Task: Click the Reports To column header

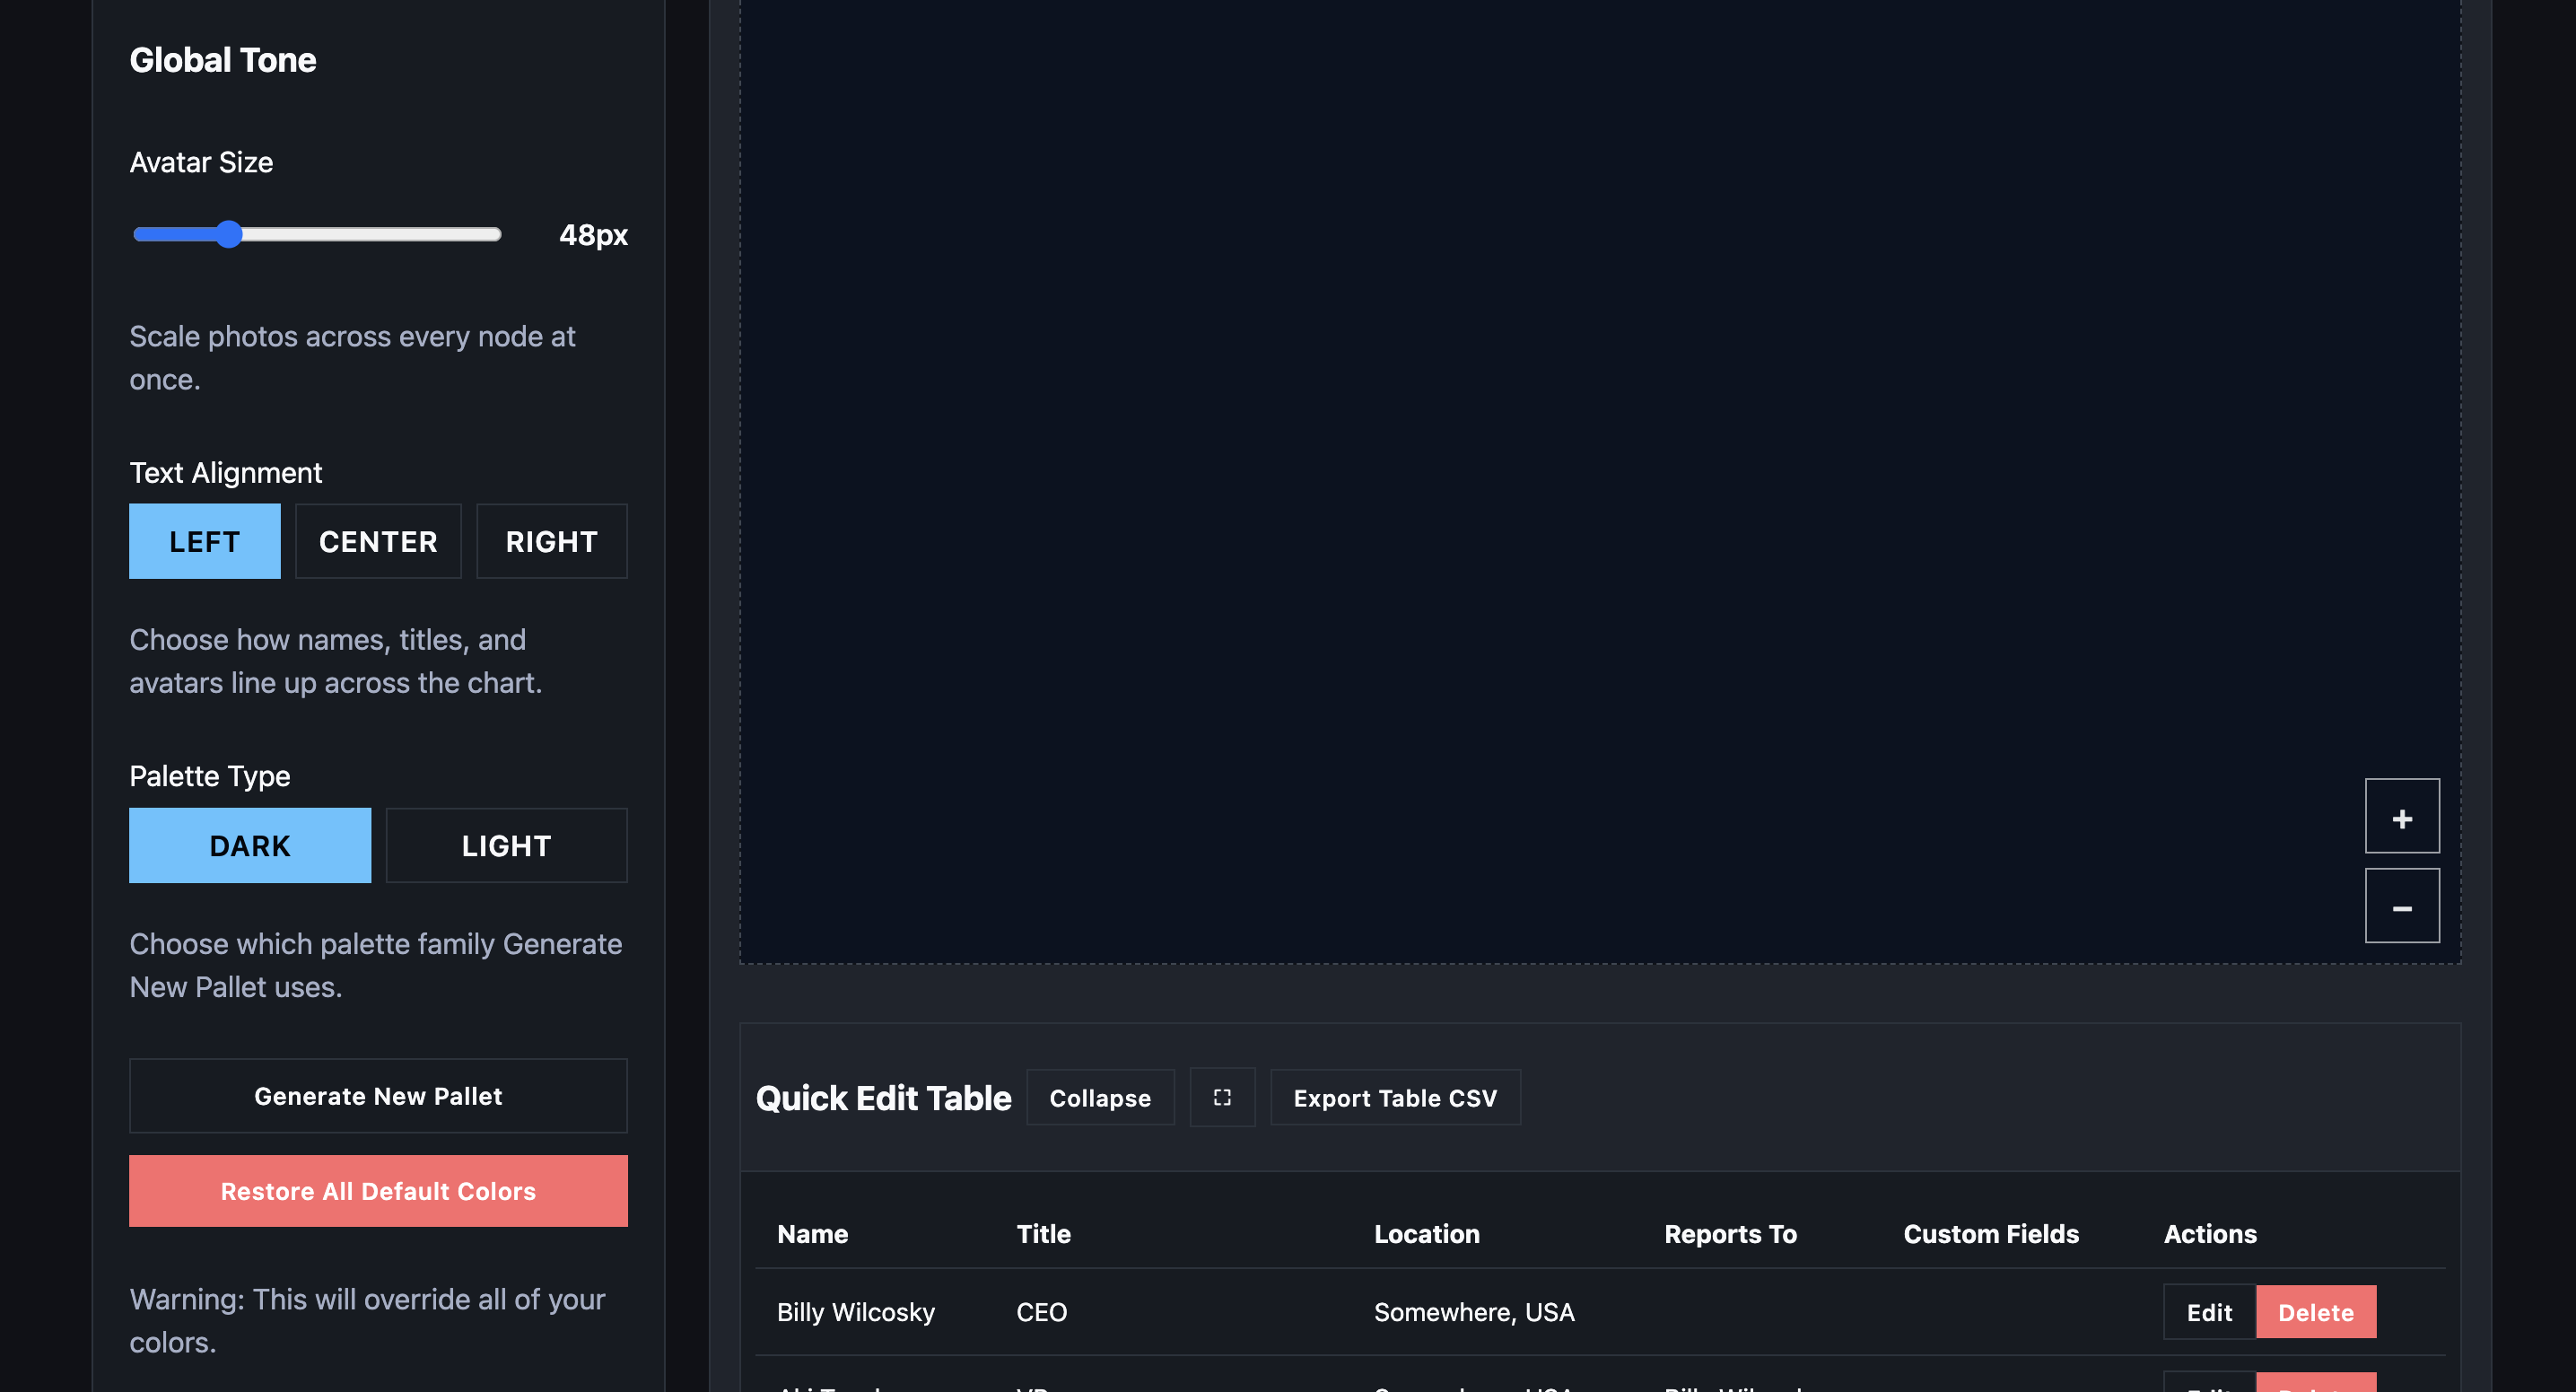Action: [x=1729, y=1233]
